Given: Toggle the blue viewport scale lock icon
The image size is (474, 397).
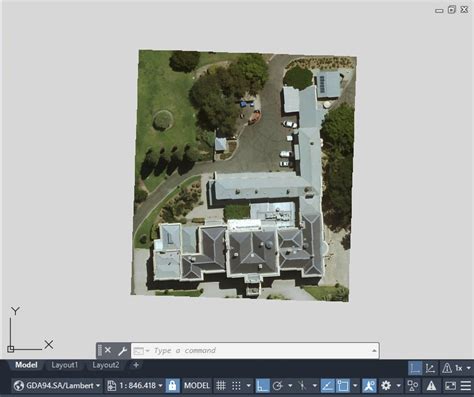Looking at the screenshot, I should (172, 386).
